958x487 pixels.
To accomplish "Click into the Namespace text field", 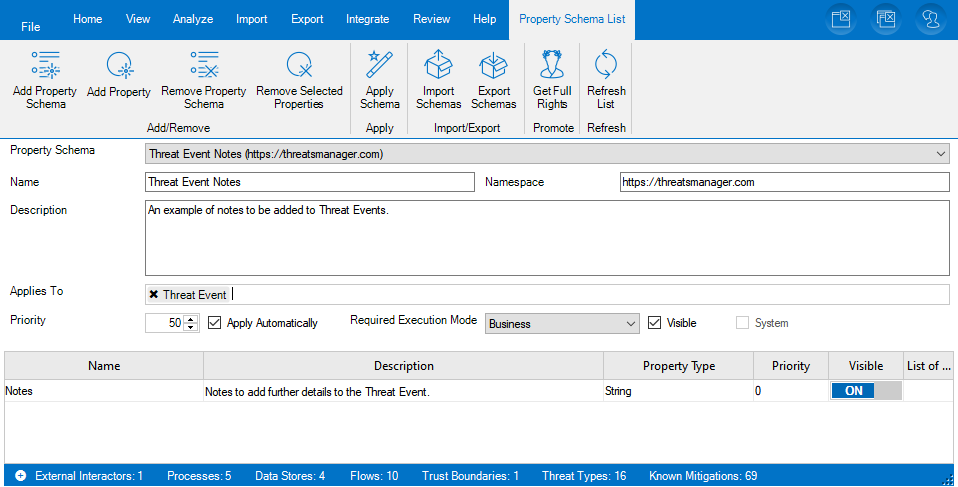I will tap(783, 182).
